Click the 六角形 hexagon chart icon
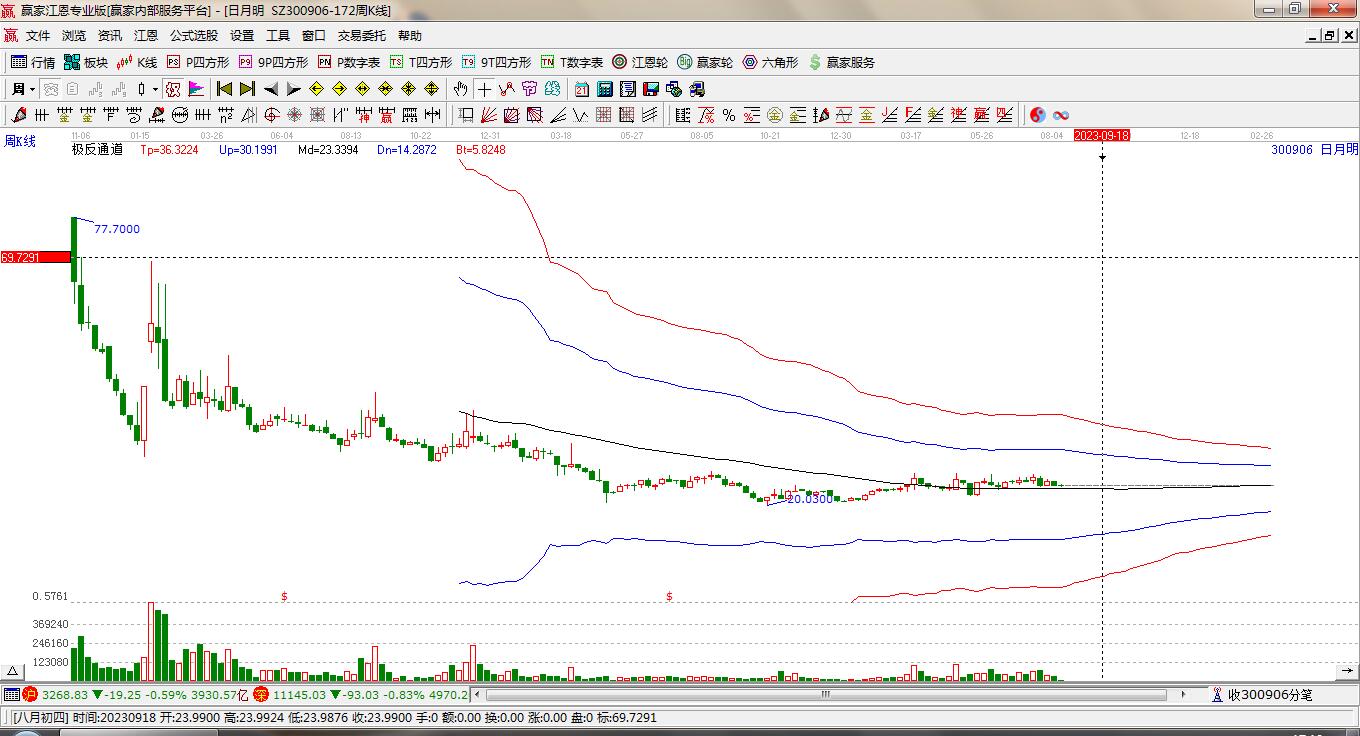The width and height of the screenshot is (1360, 736). pyautogui.click(x=770, y=62)
